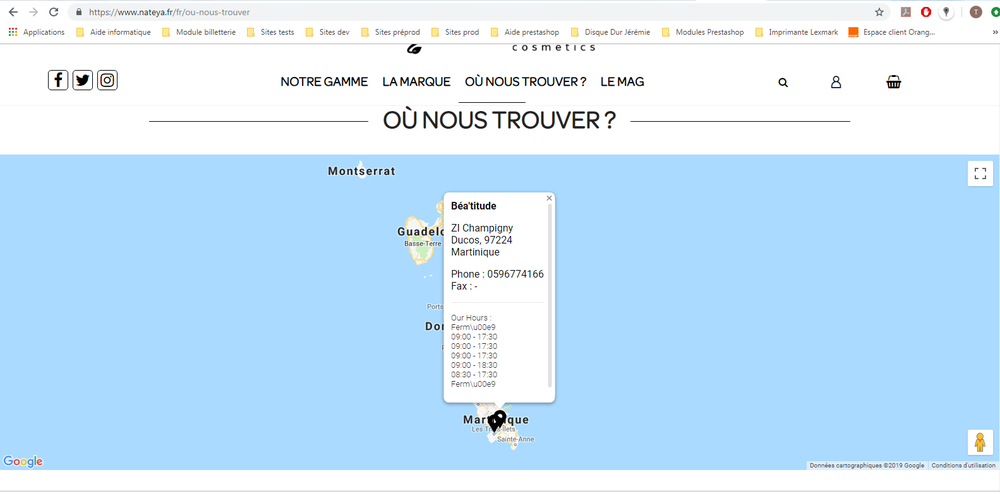Open OÙ NOUS TROUVER ? menu item
1000x494 pixels.
coord(526,82)
